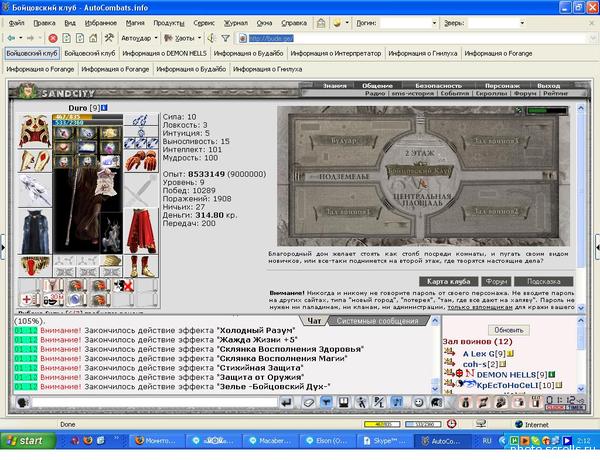Click the red pants equipment slot
Image resolution: width=600 pixels, height=460 pixels.
pos(141,231)
